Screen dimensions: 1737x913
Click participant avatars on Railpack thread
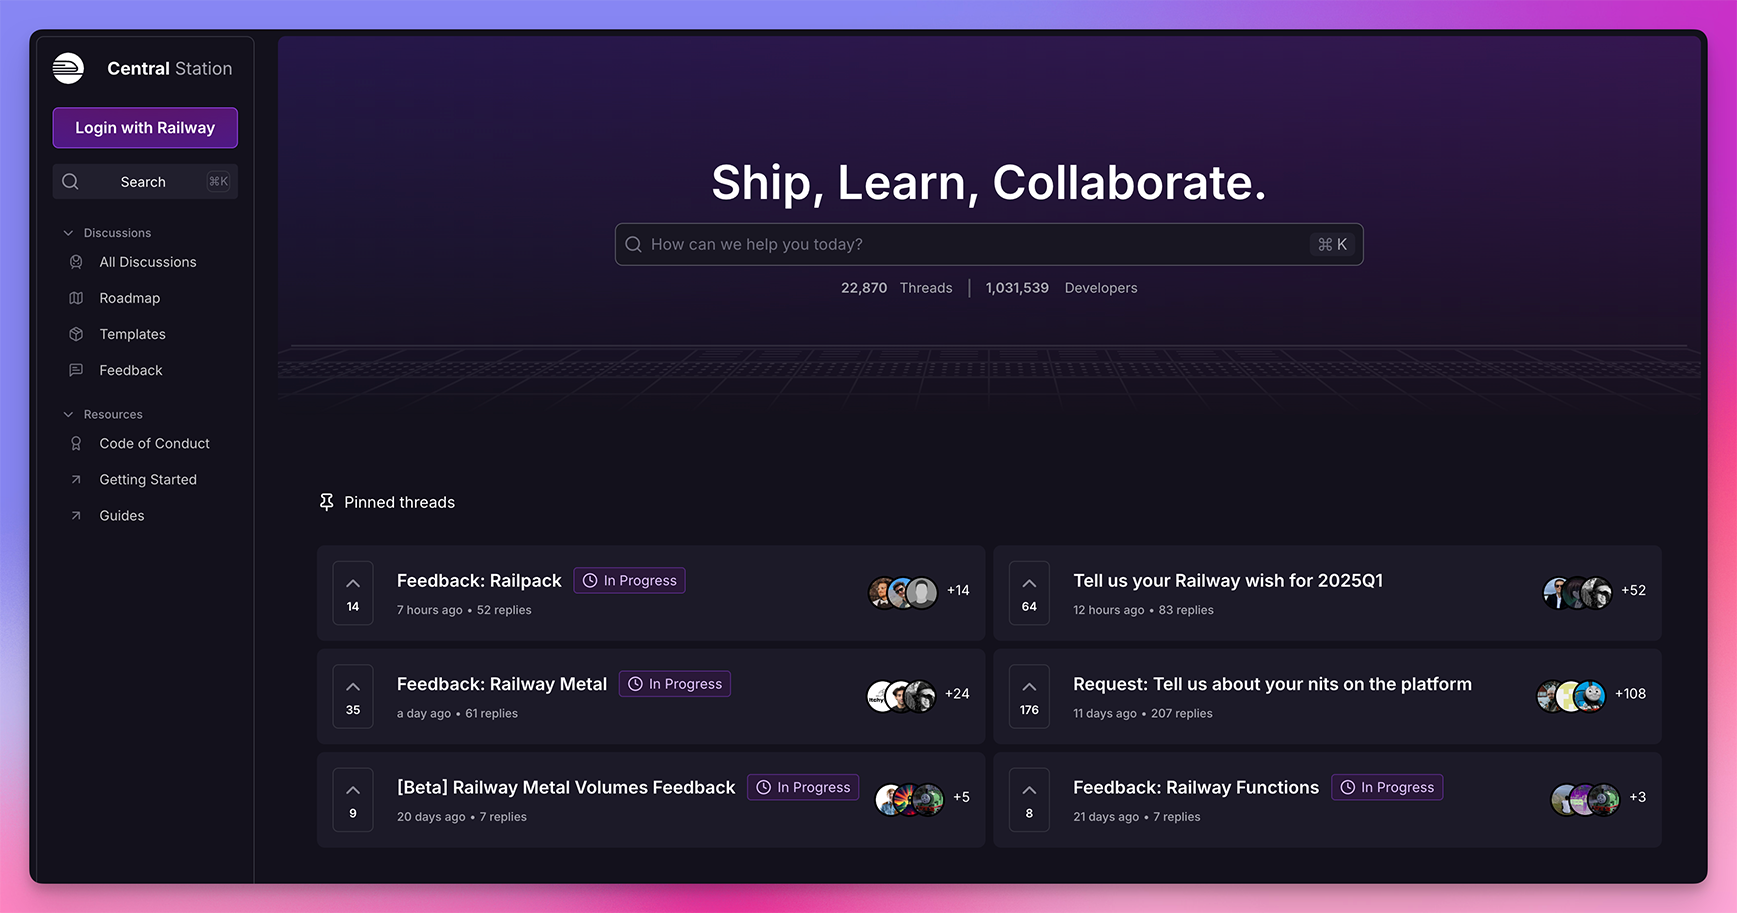[x=903, y=592]
